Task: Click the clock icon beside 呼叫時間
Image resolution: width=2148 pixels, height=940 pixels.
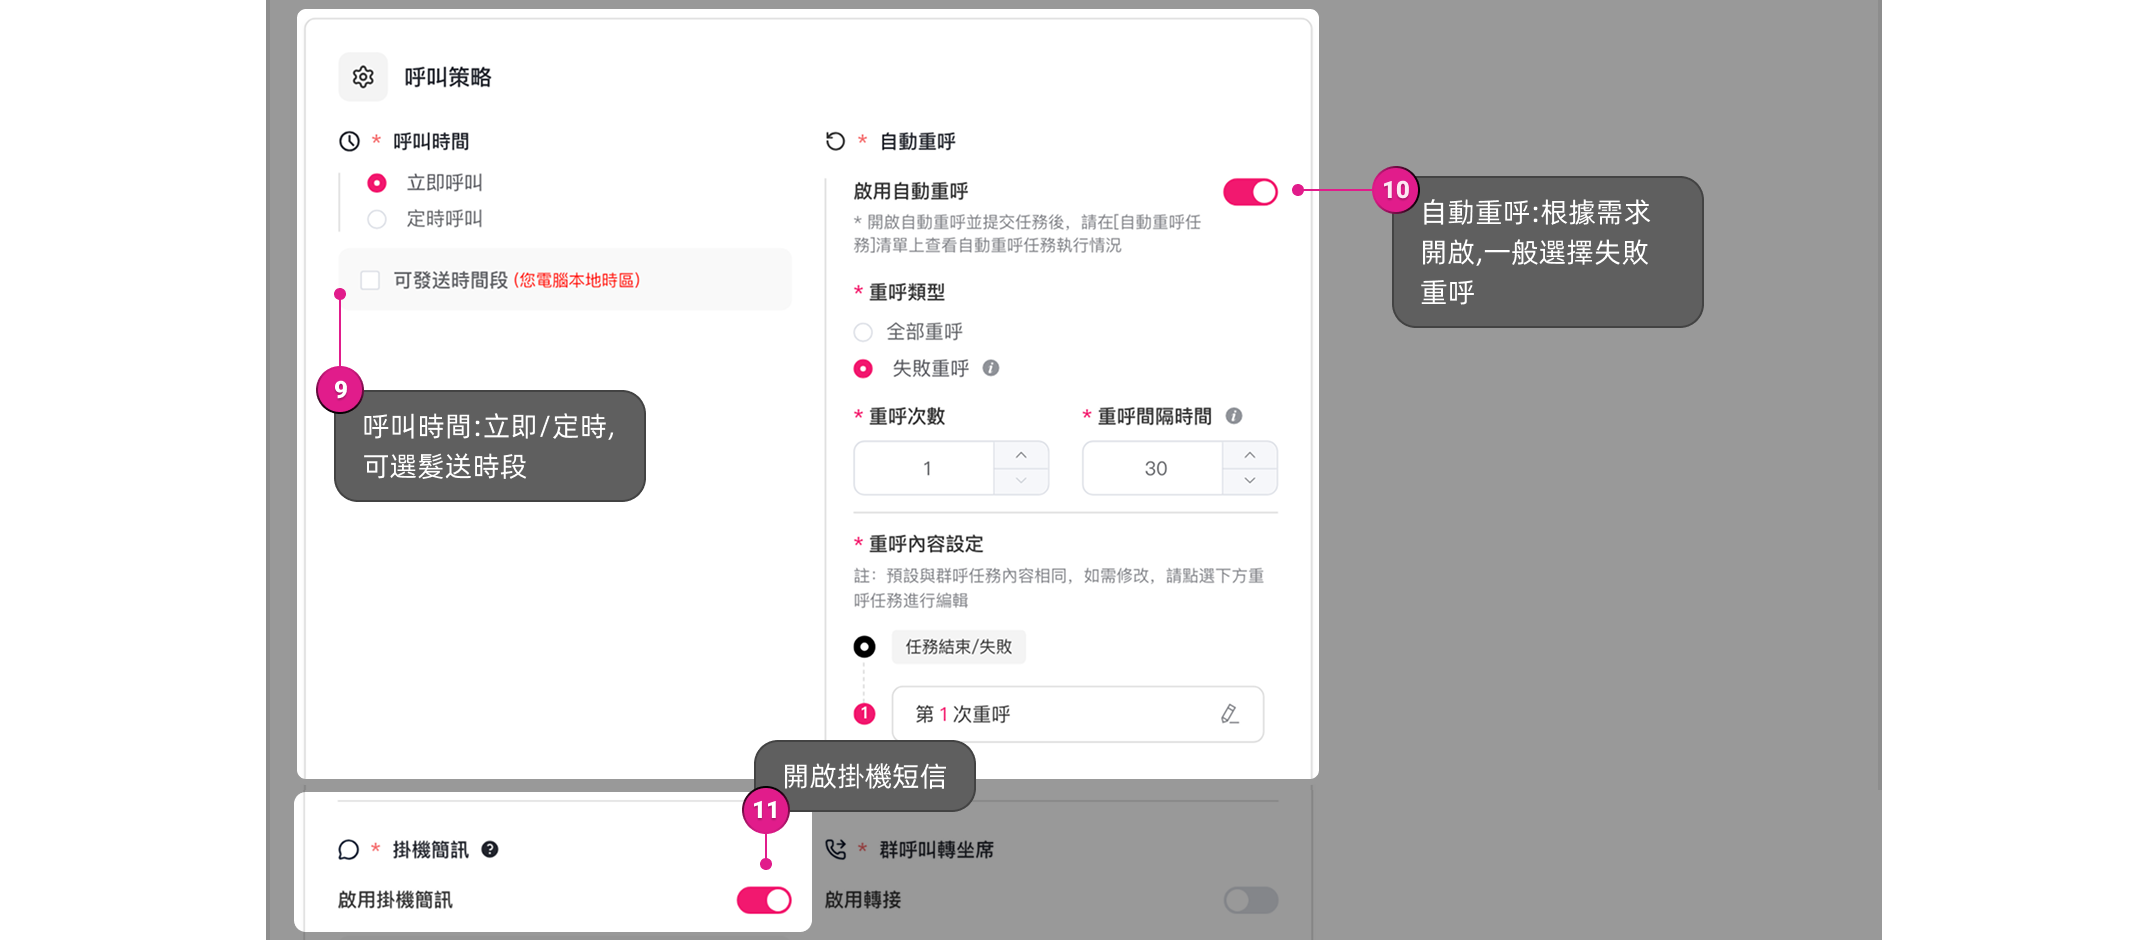Action: click(x=349, y=141)
